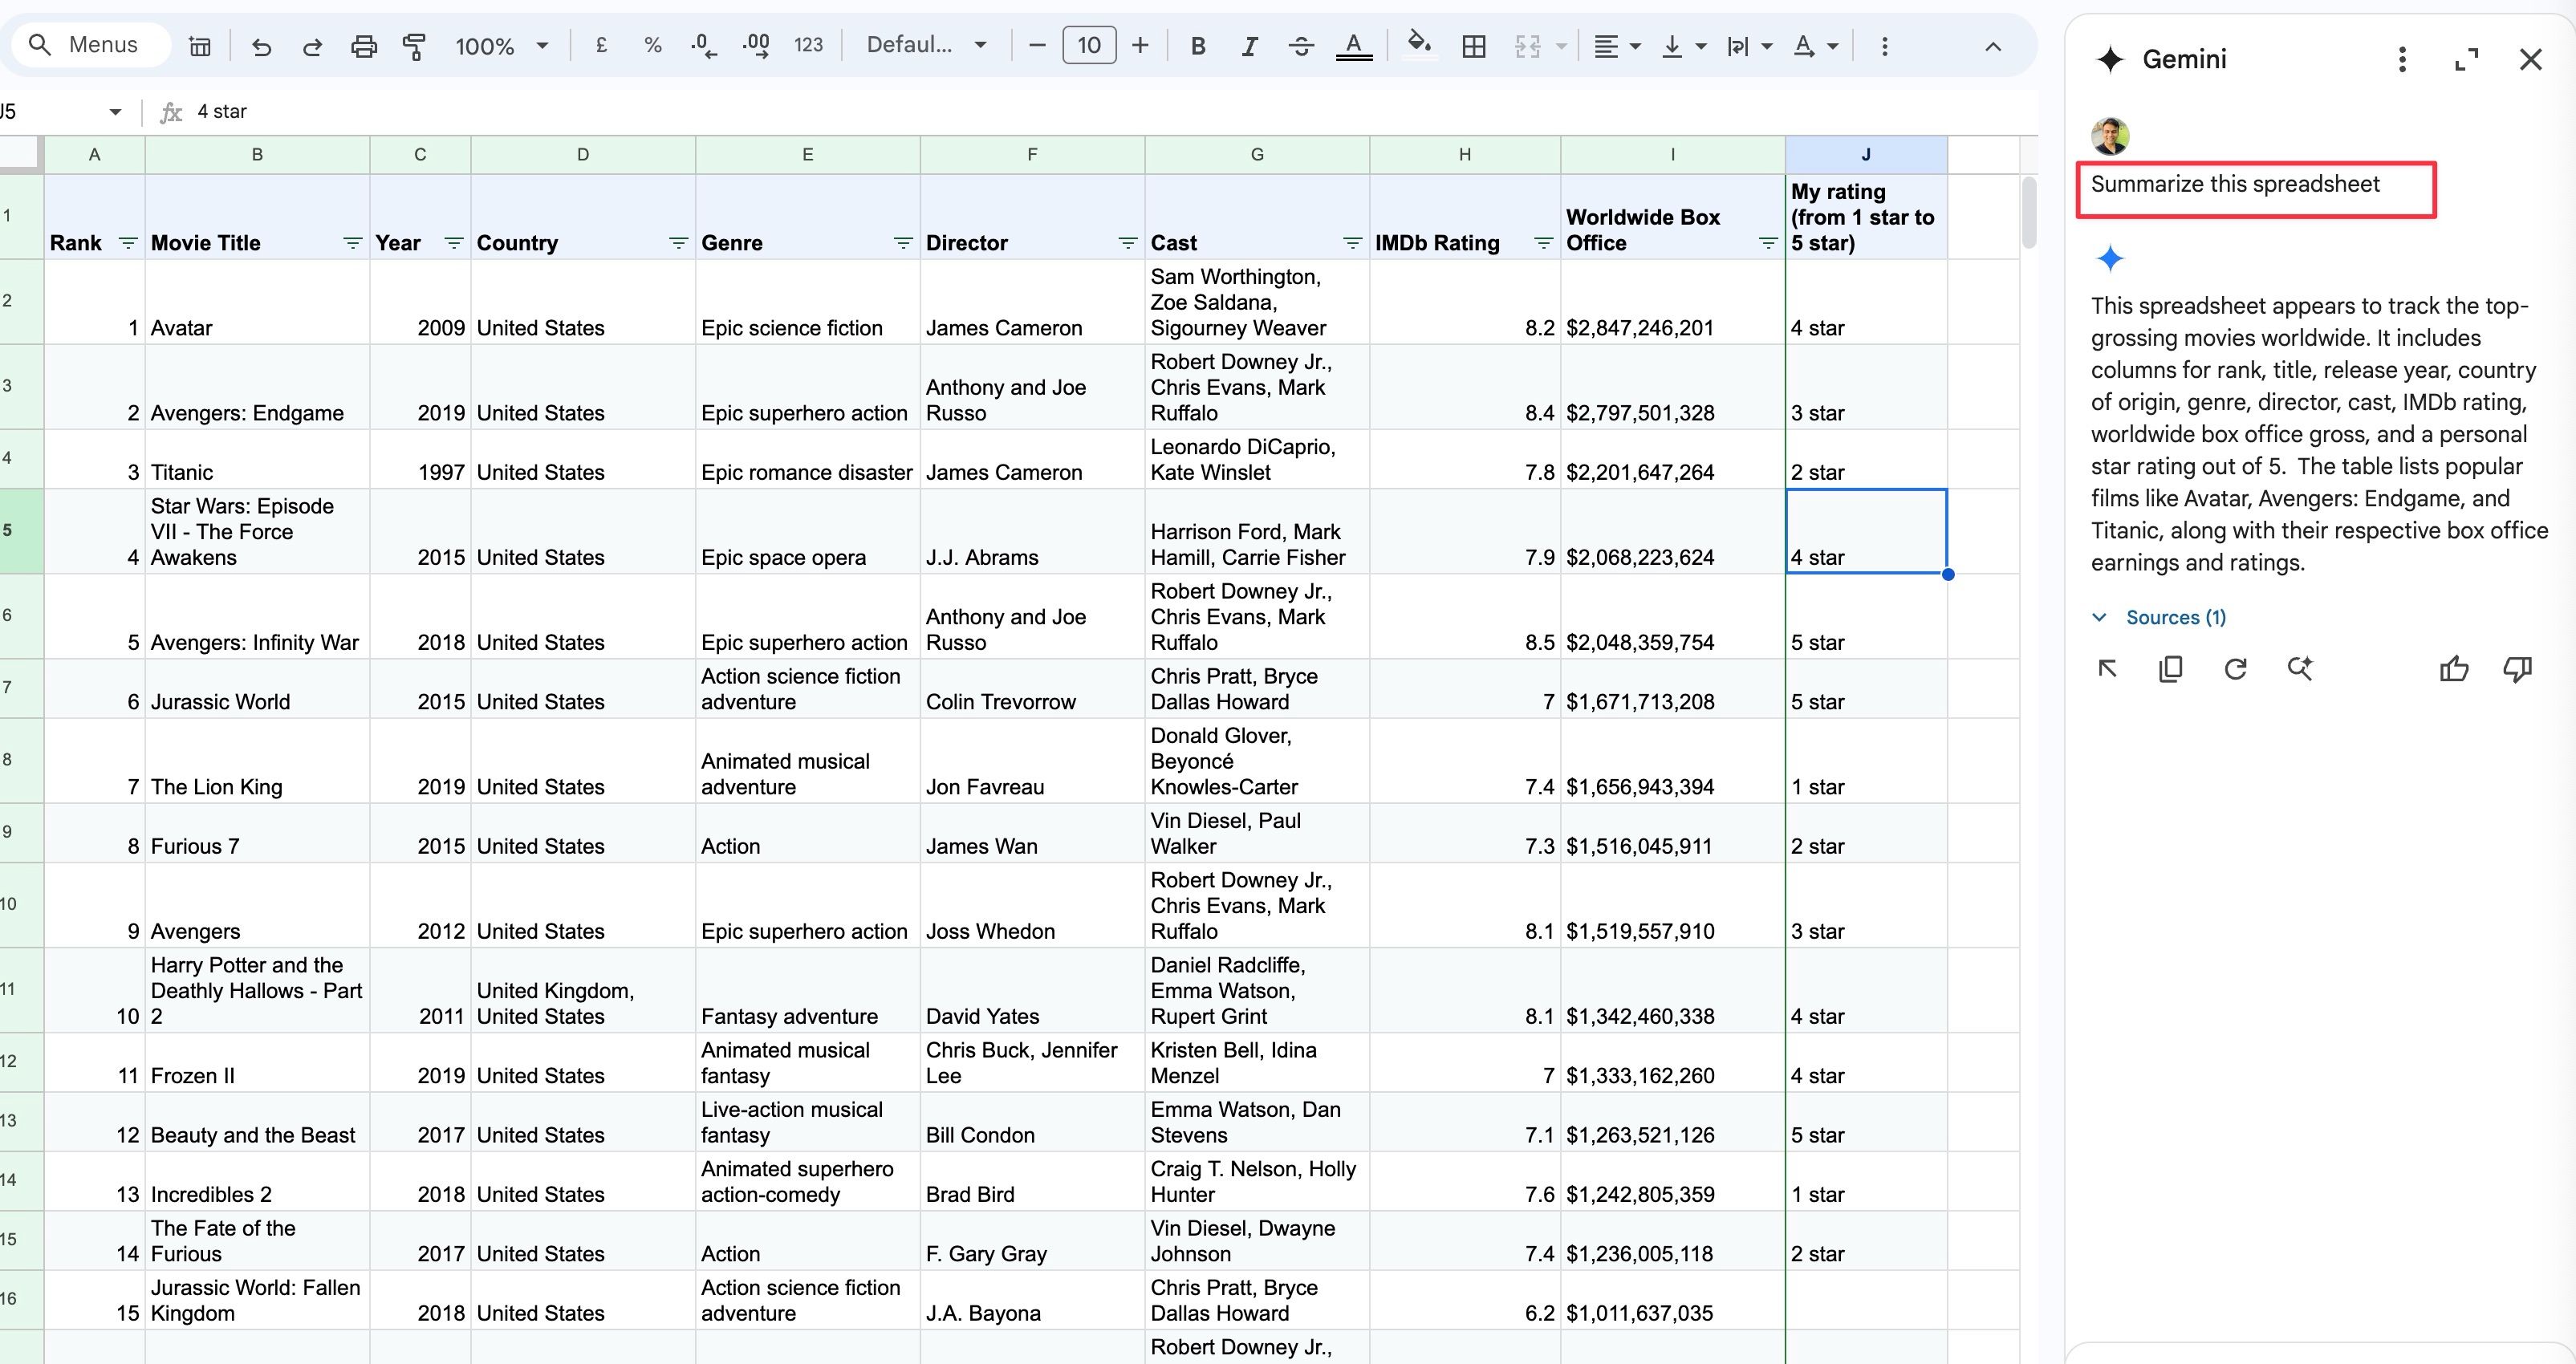
Task: Click the strikethrough formatting icon
Action: [x=1298, y=46]
